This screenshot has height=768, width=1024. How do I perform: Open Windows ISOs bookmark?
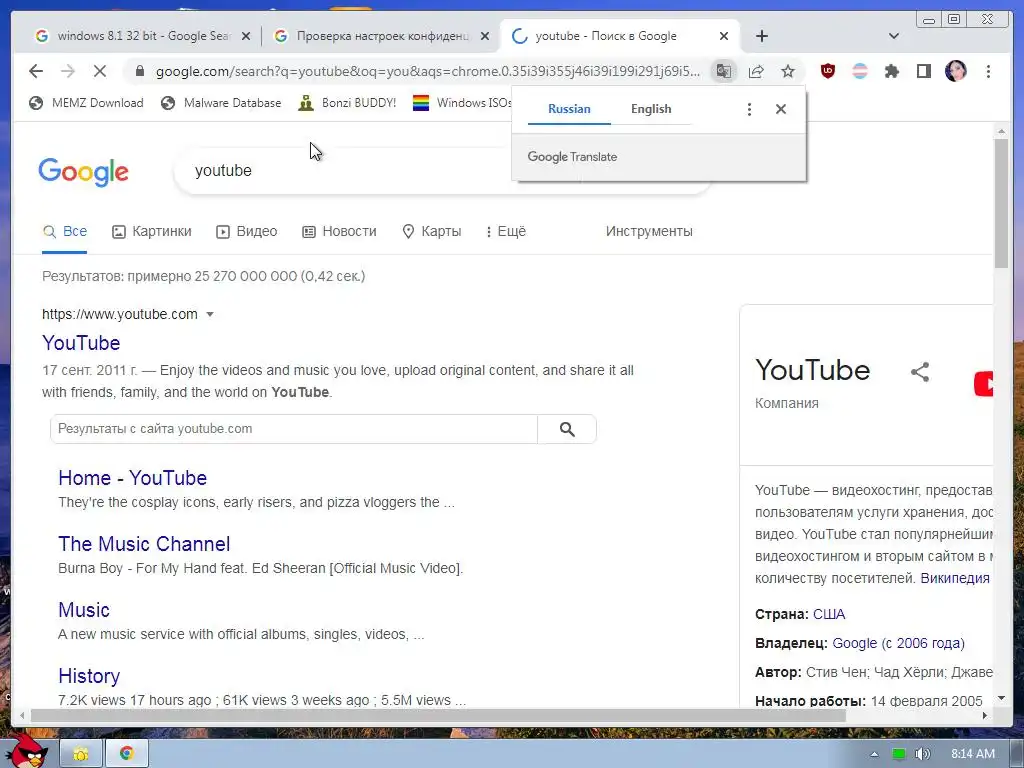(x=462, y=103)
